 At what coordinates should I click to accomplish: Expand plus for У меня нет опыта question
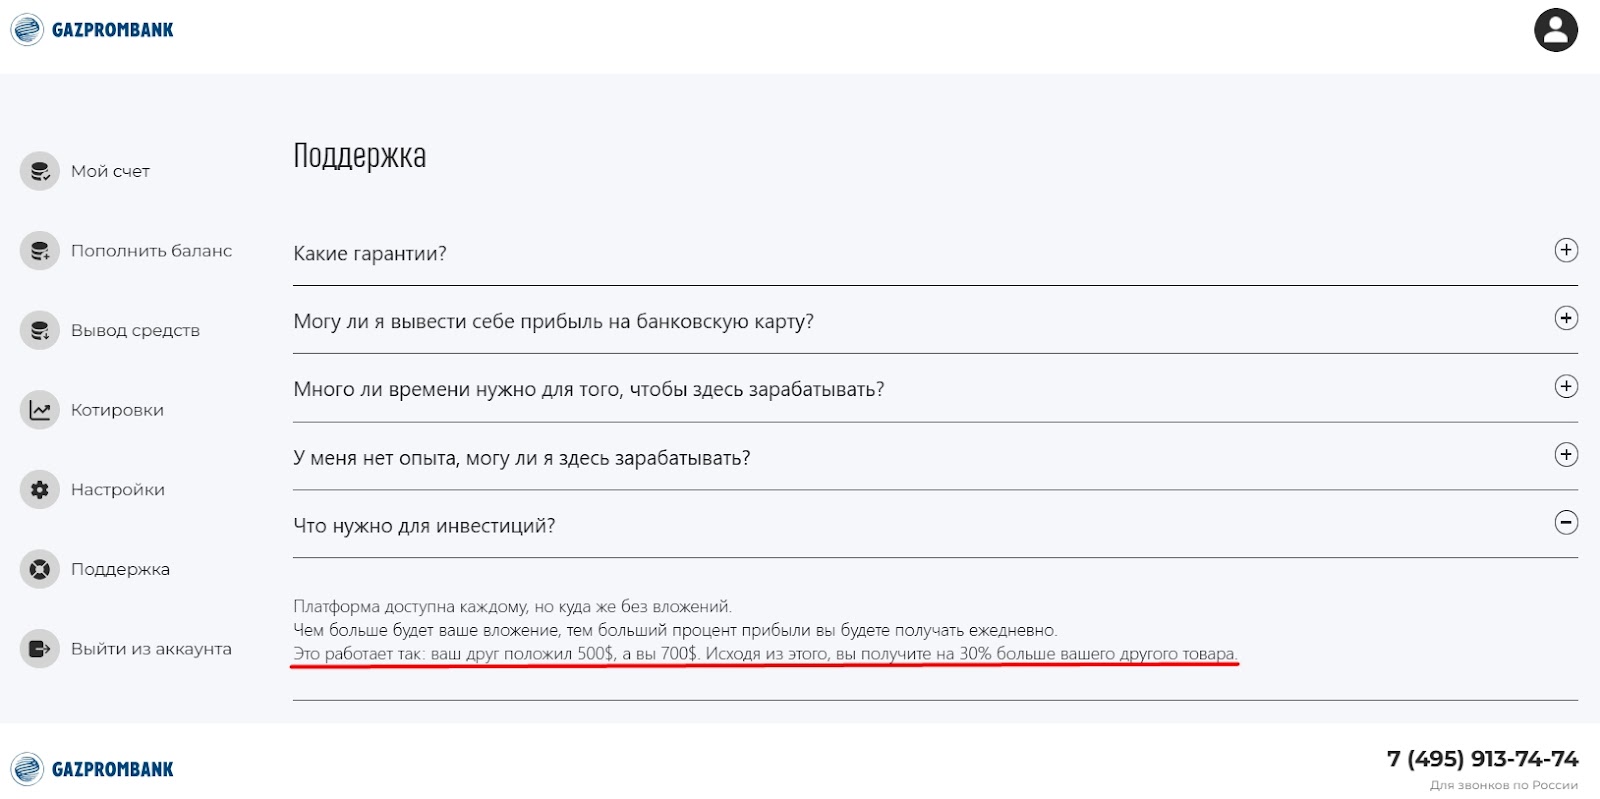pyautogui.click(x=1566, y=455)
